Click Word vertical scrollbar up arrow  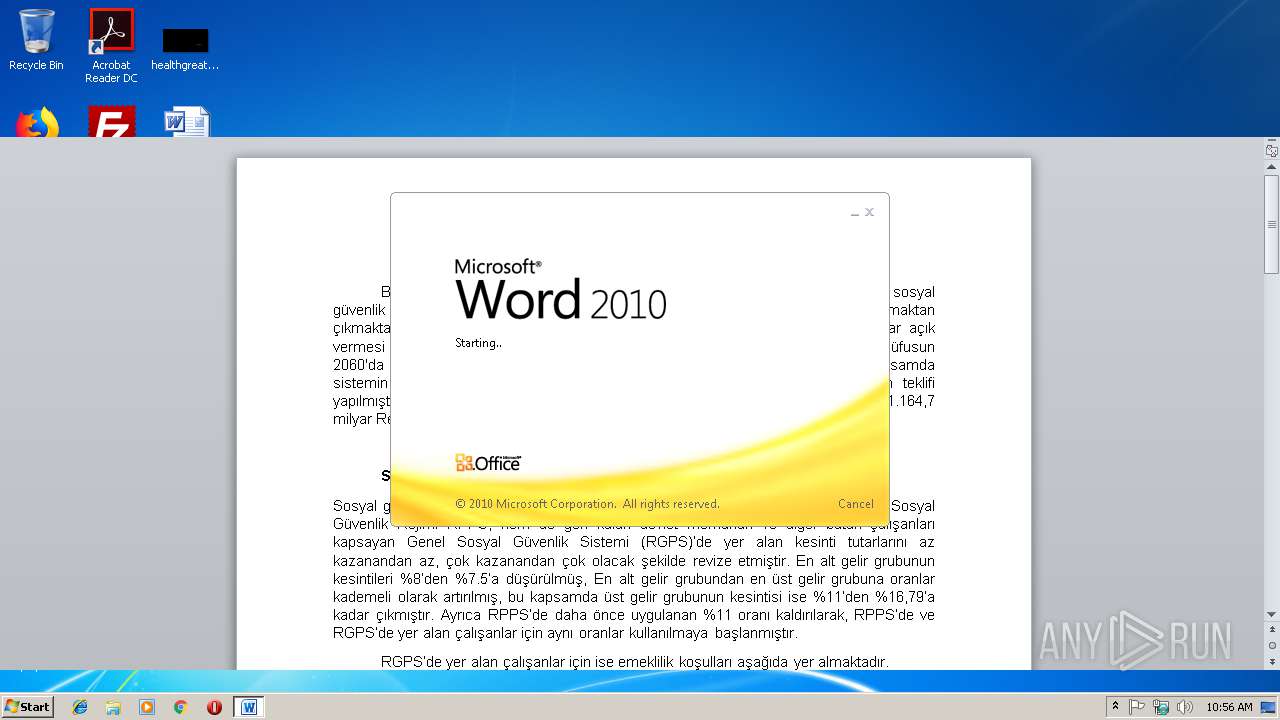[1271, 167]
